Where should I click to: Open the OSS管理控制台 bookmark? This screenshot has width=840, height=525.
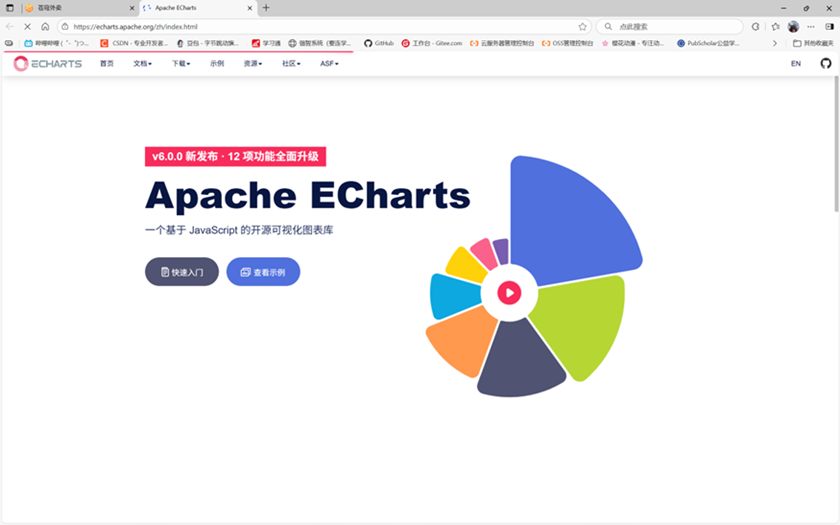[x=567, y=43]
